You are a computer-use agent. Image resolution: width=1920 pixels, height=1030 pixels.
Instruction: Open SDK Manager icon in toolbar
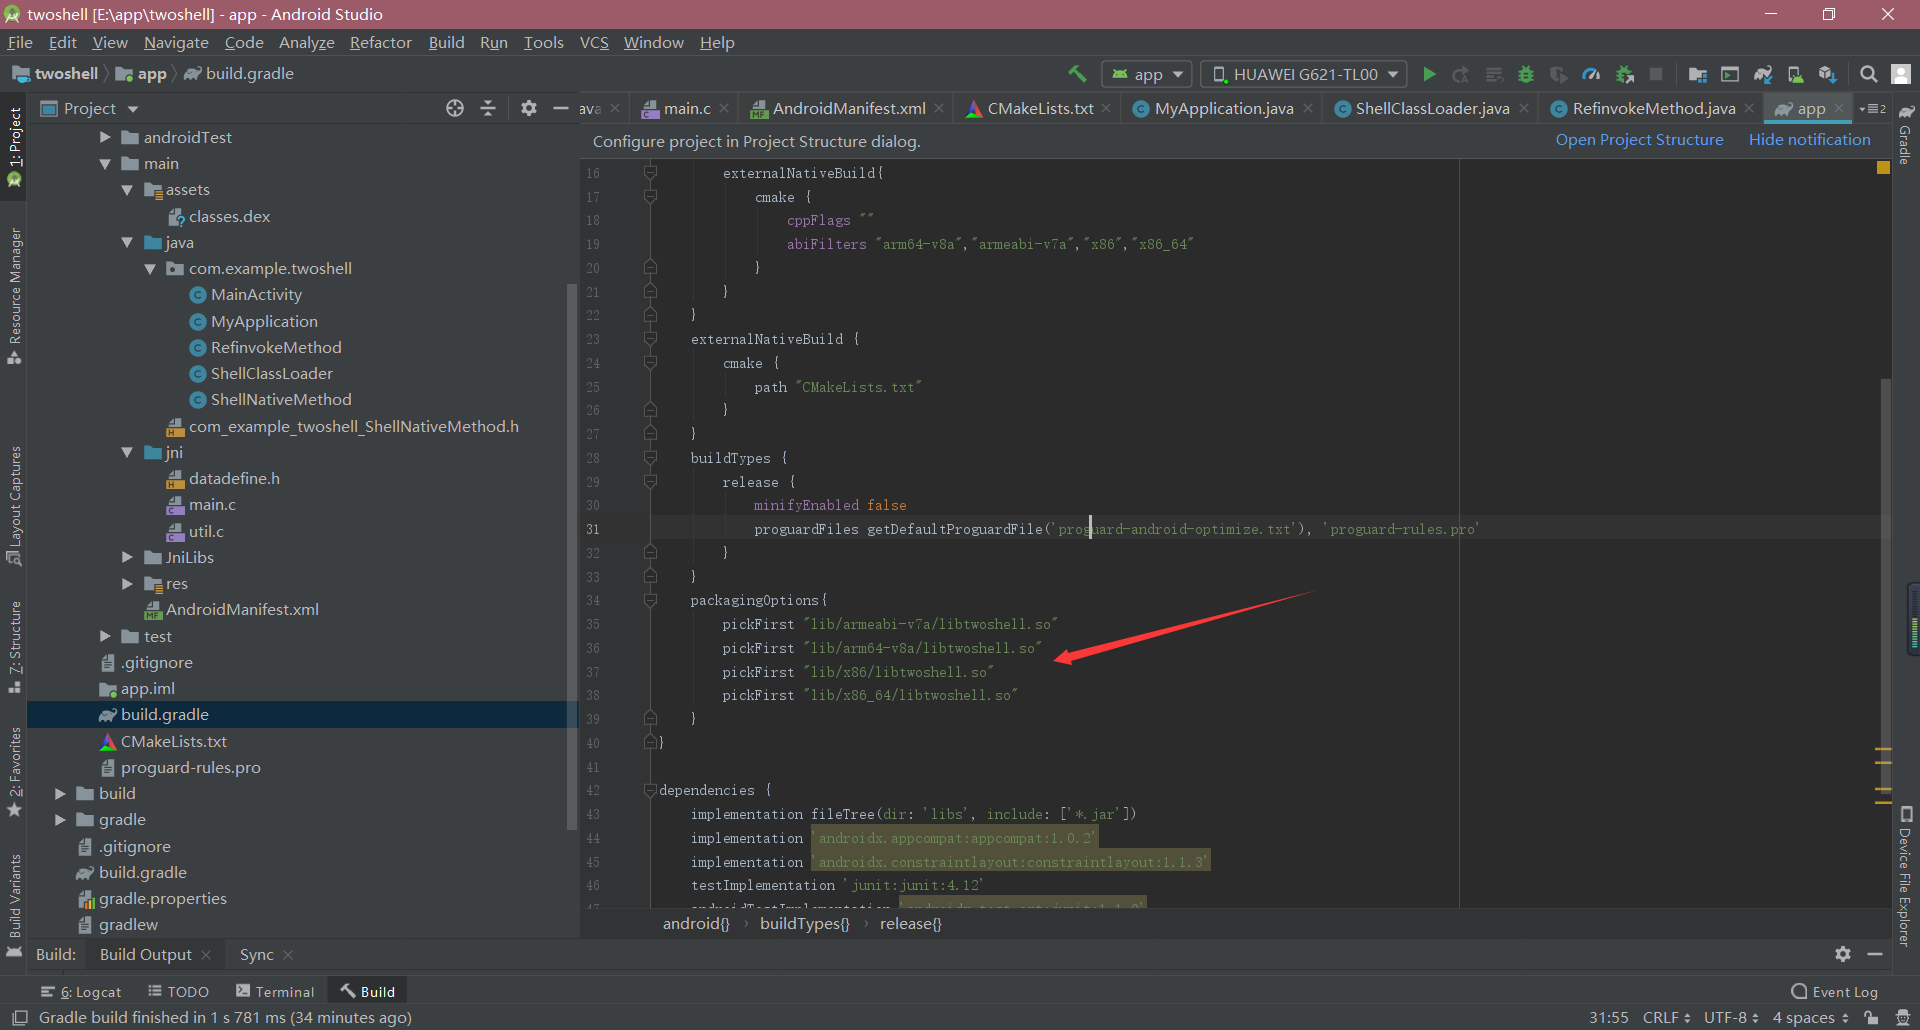point(1827,74)
